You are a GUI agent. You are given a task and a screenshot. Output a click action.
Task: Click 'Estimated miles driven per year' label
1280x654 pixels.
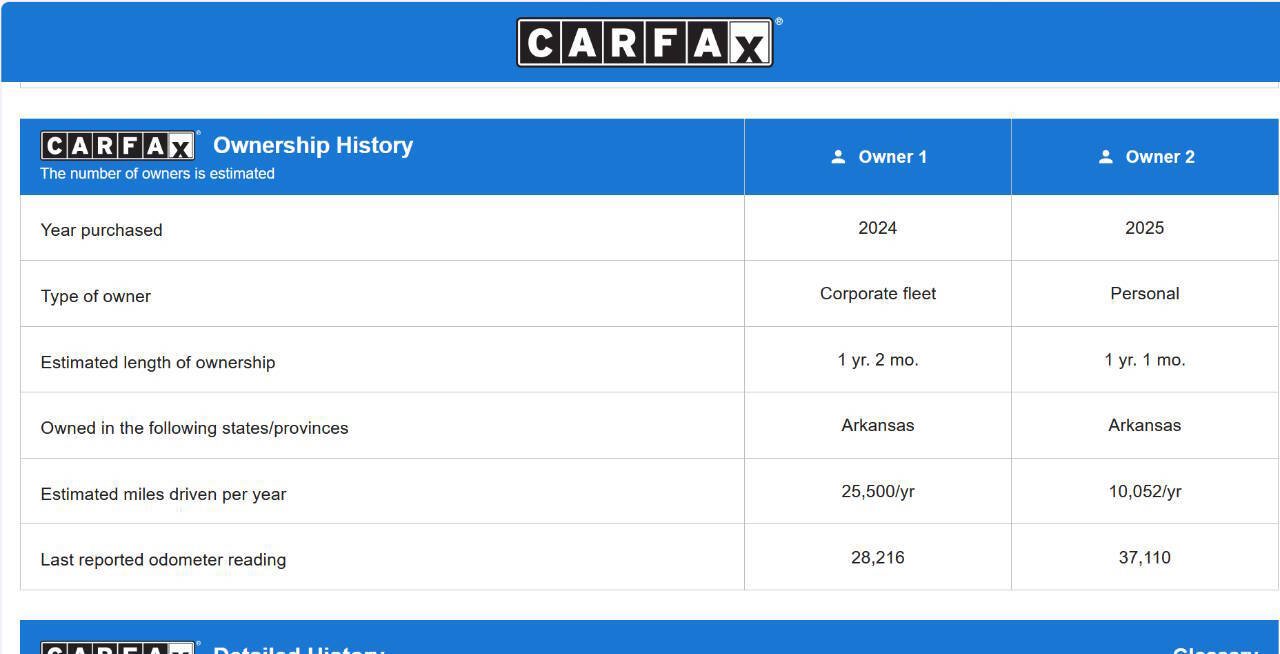[164, 494]
